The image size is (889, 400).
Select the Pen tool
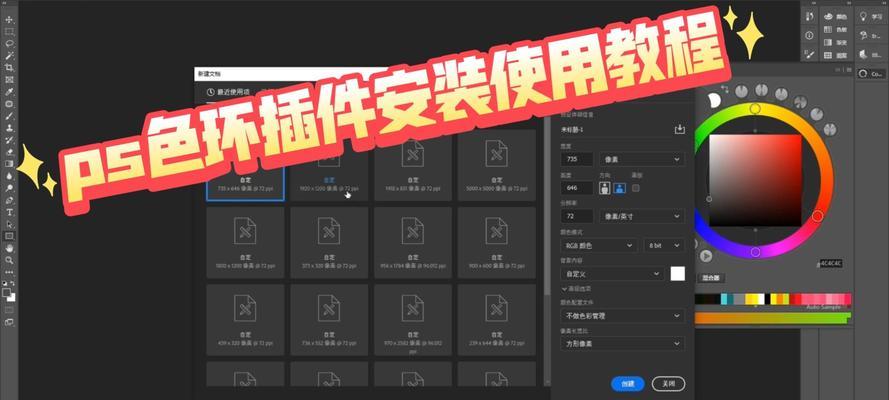[10, 200]
